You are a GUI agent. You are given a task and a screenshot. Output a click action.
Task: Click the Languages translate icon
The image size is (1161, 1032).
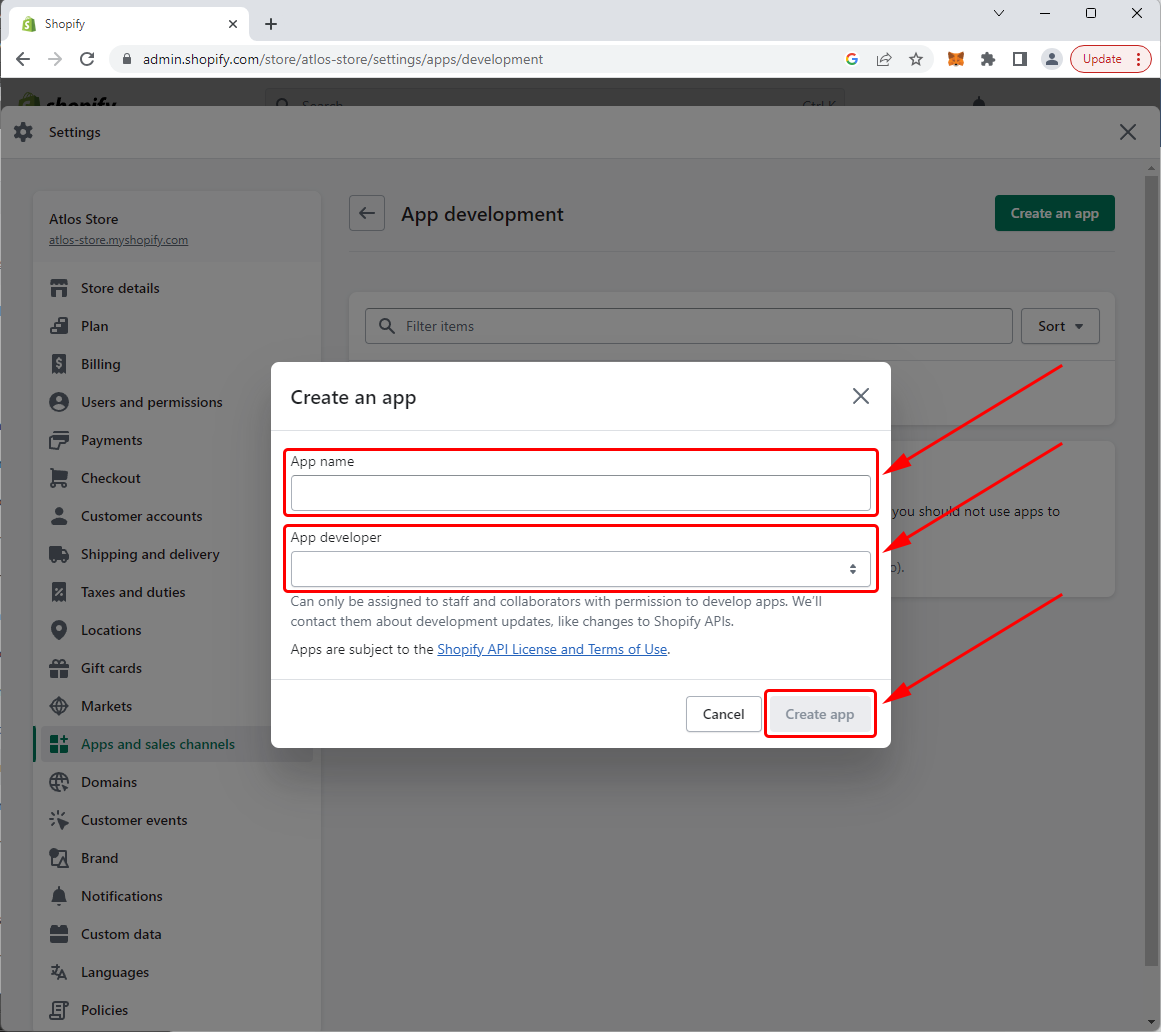click(59, 972)
